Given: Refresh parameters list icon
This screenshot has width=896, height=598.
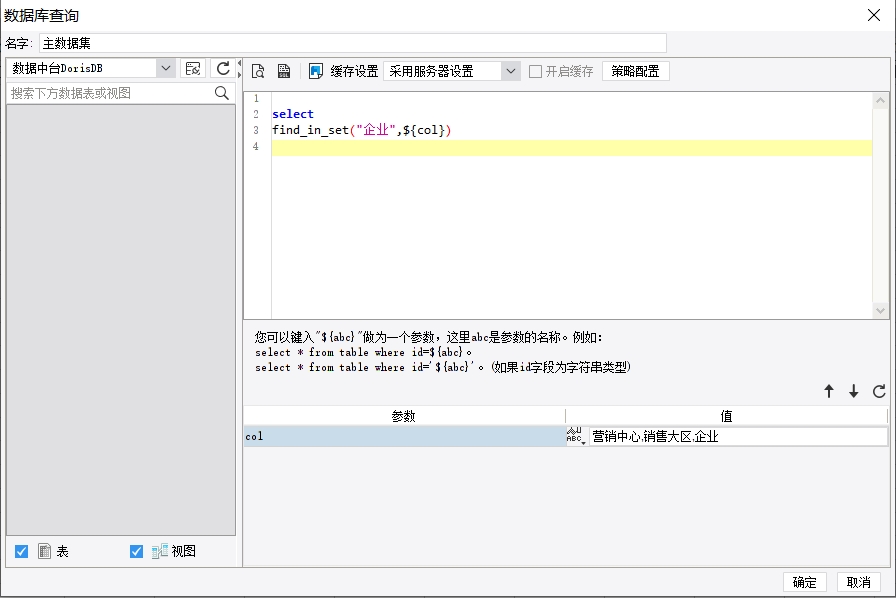Looking at the screenshot, I should 879,391.
